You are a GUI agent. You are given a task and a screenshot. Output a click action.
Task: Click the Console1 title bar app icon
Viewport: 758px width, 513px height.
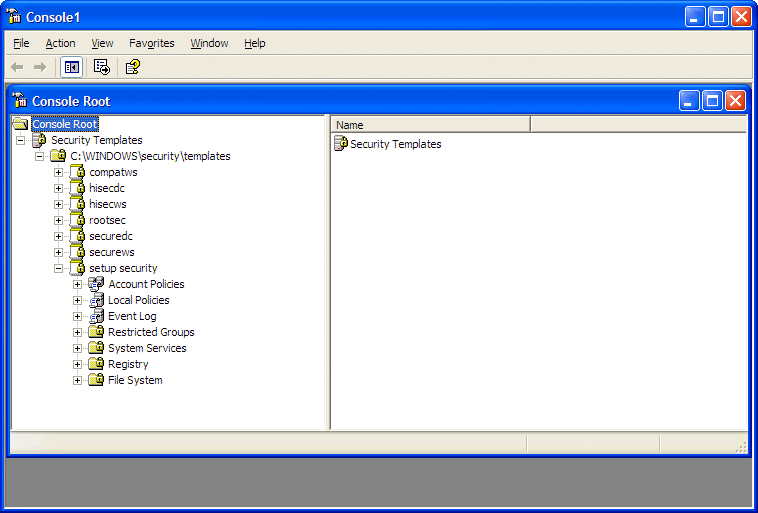point(14,17)
